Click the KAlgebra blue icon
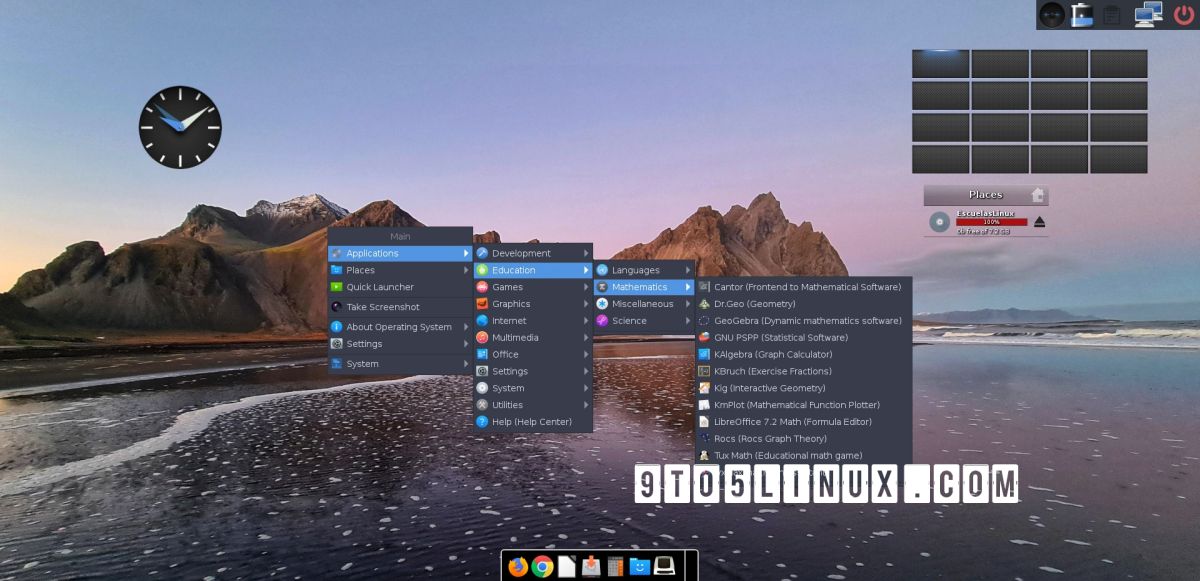 [704, 354]
